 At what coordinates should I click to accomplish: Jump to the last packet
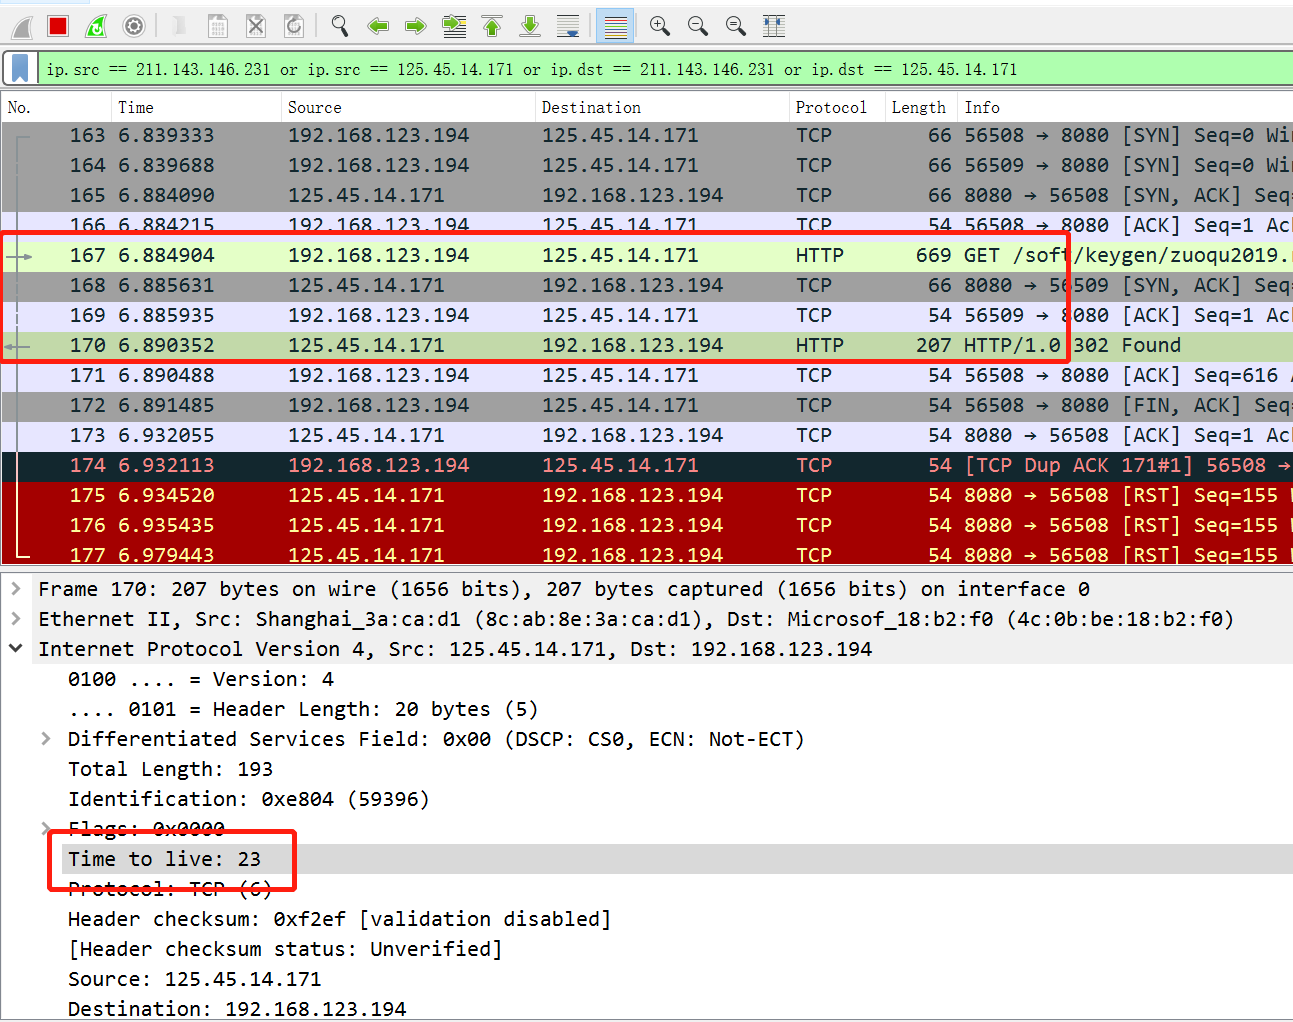point(530,26)
